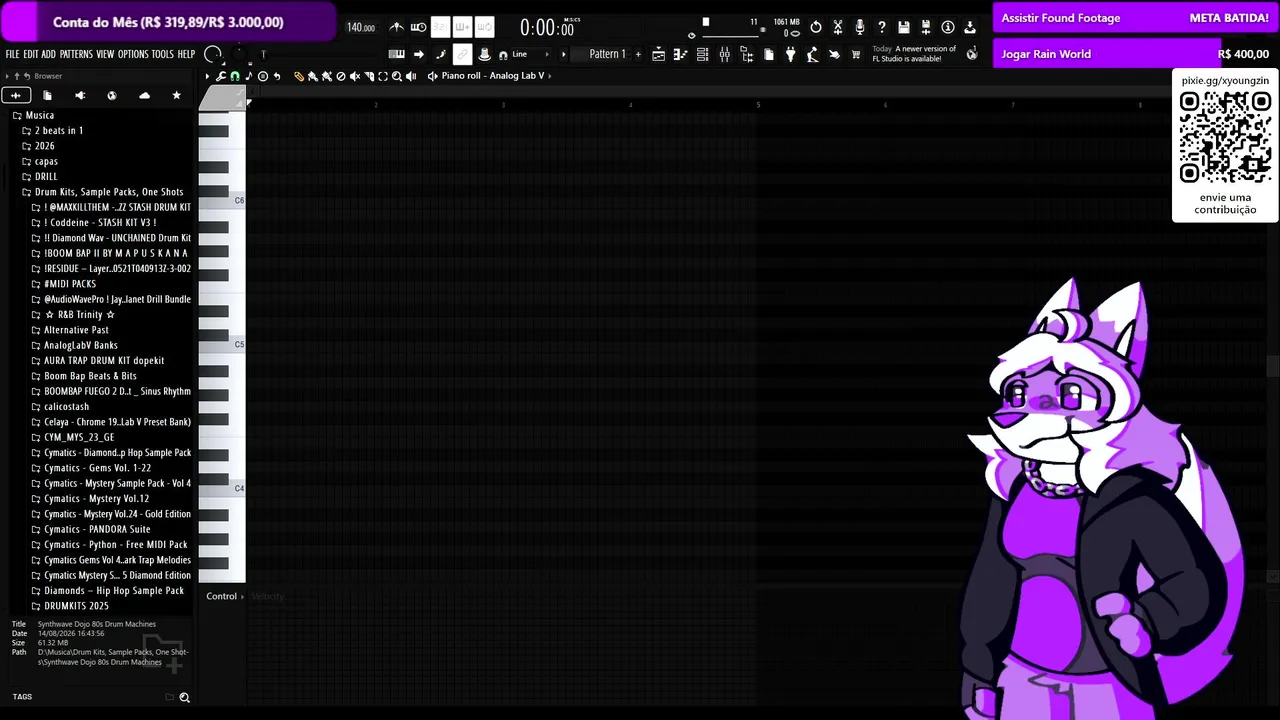Toggle the metronome

tap(397, 27)
